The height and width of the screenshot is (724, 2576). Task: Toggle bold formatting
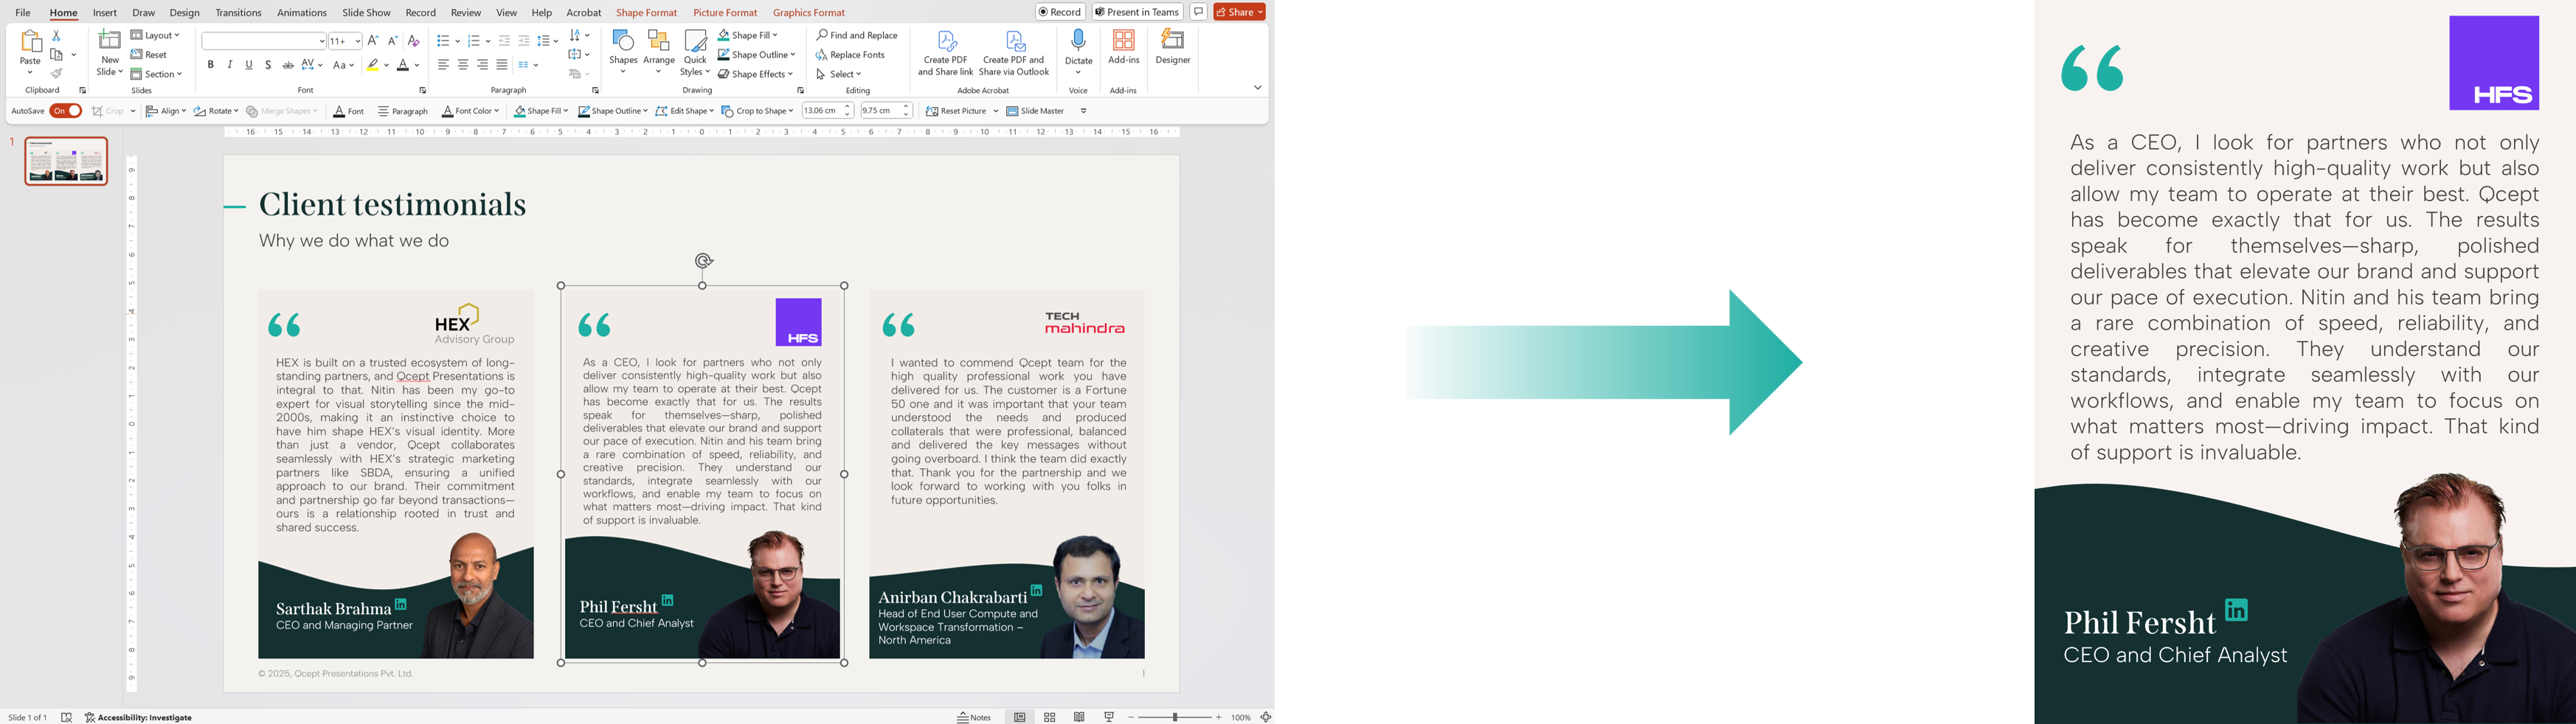(211, 65)
